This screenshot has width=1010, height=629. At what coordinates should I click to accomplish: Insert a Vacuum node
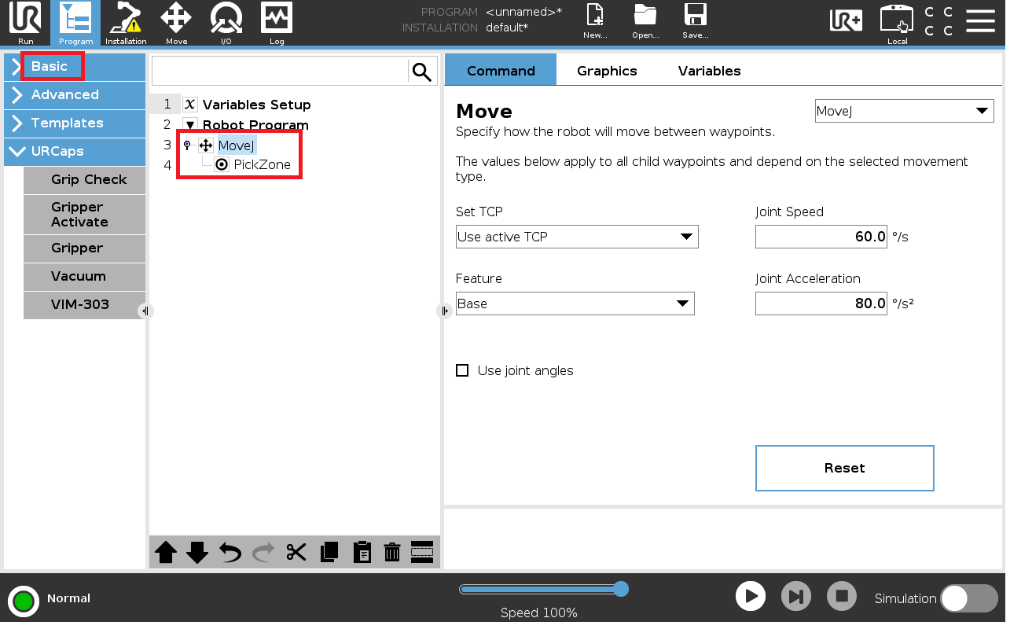84,277
